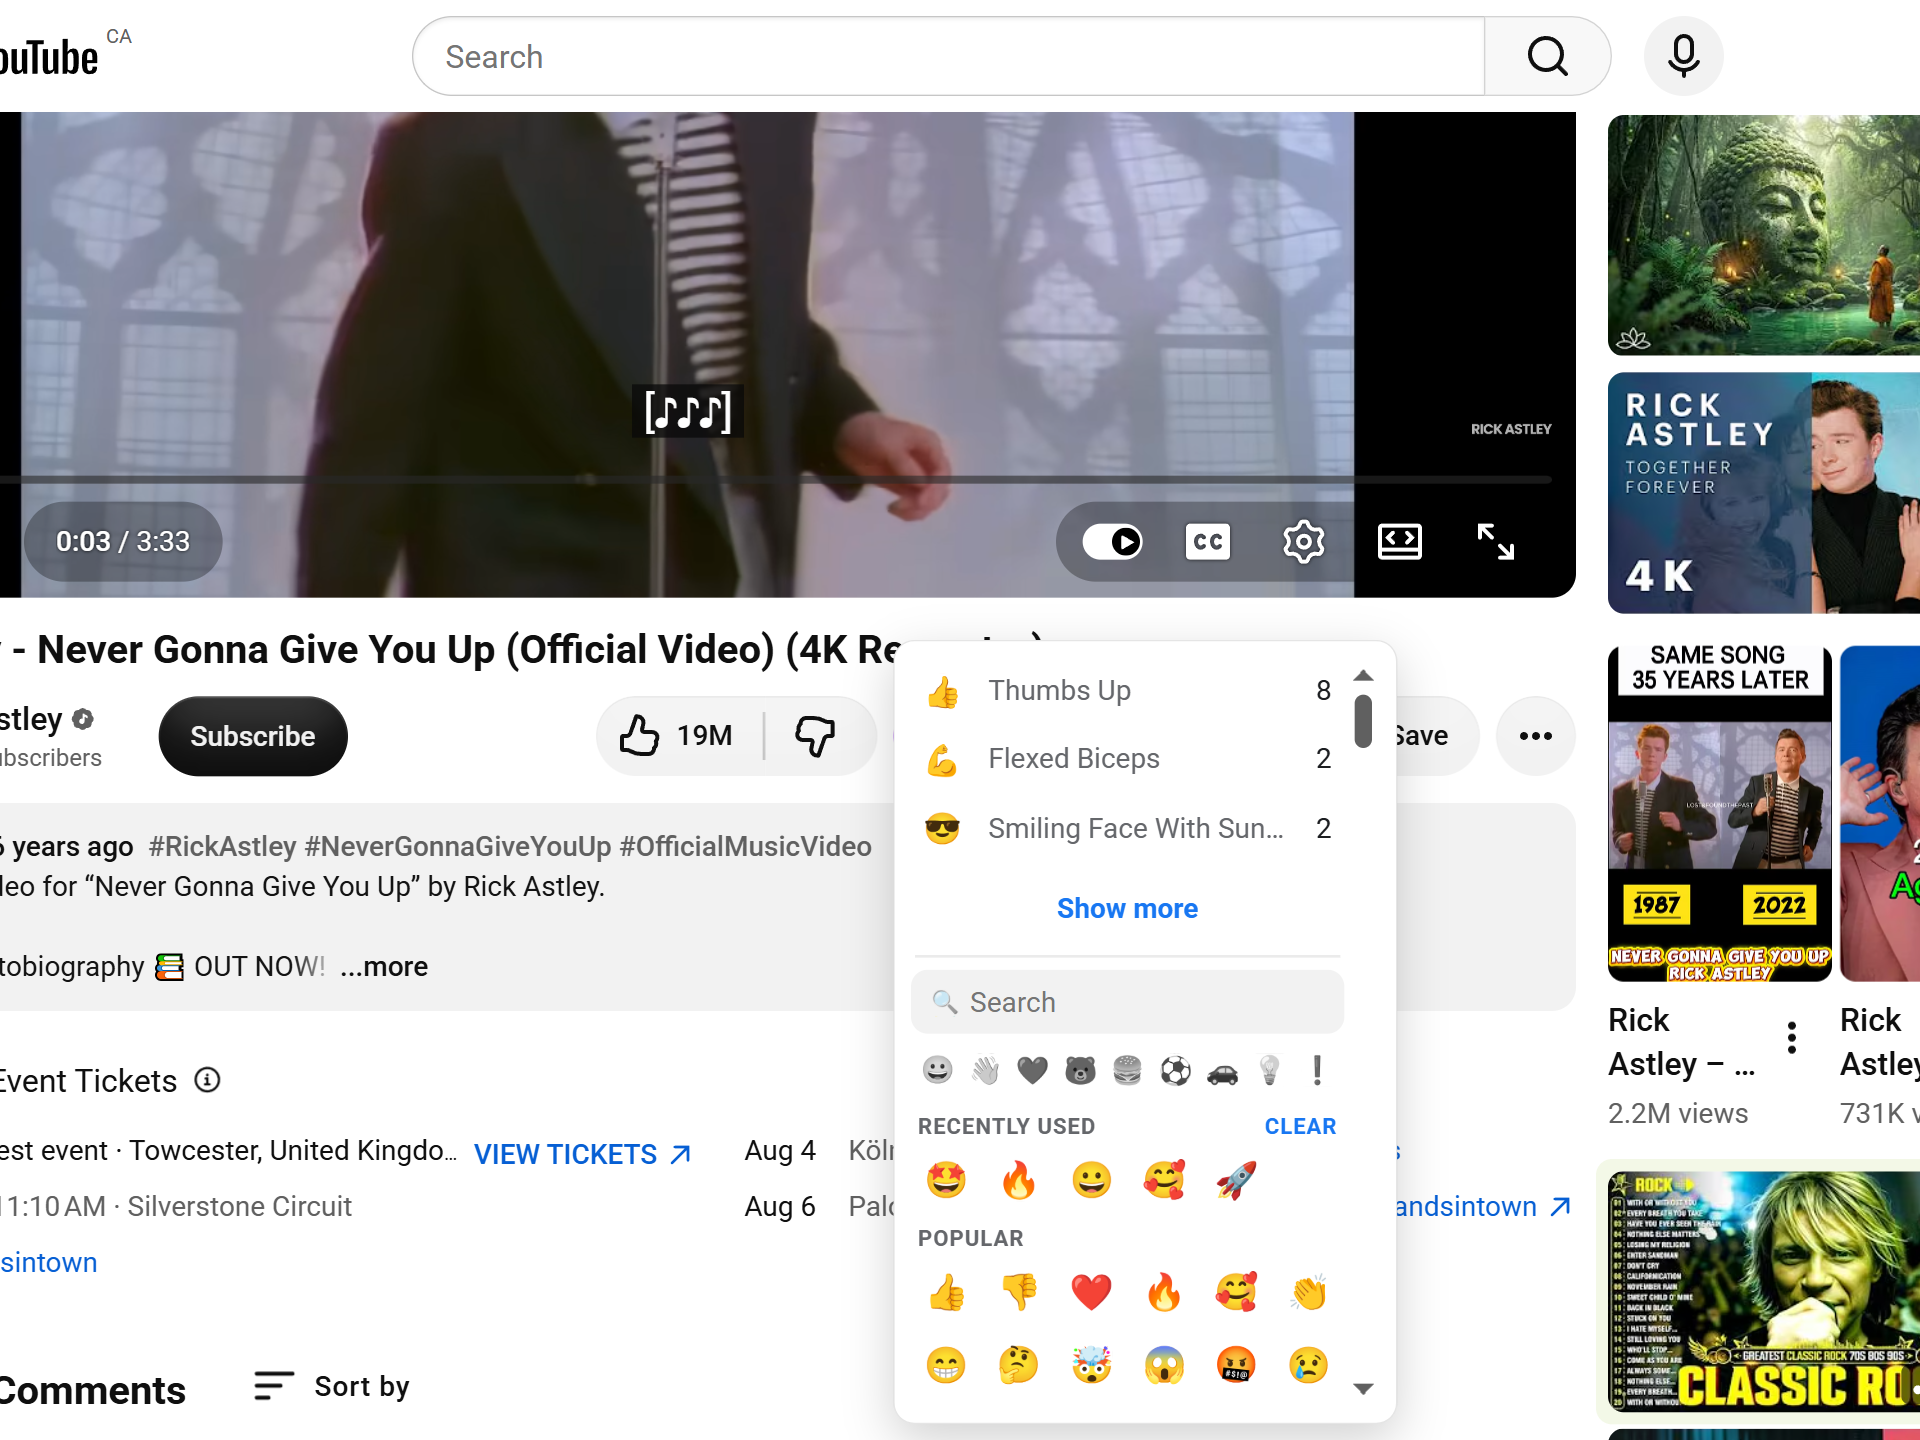1920x1440 pixels.
Task: Dislike the video with thumbs down
Action: tap(815, 736)
